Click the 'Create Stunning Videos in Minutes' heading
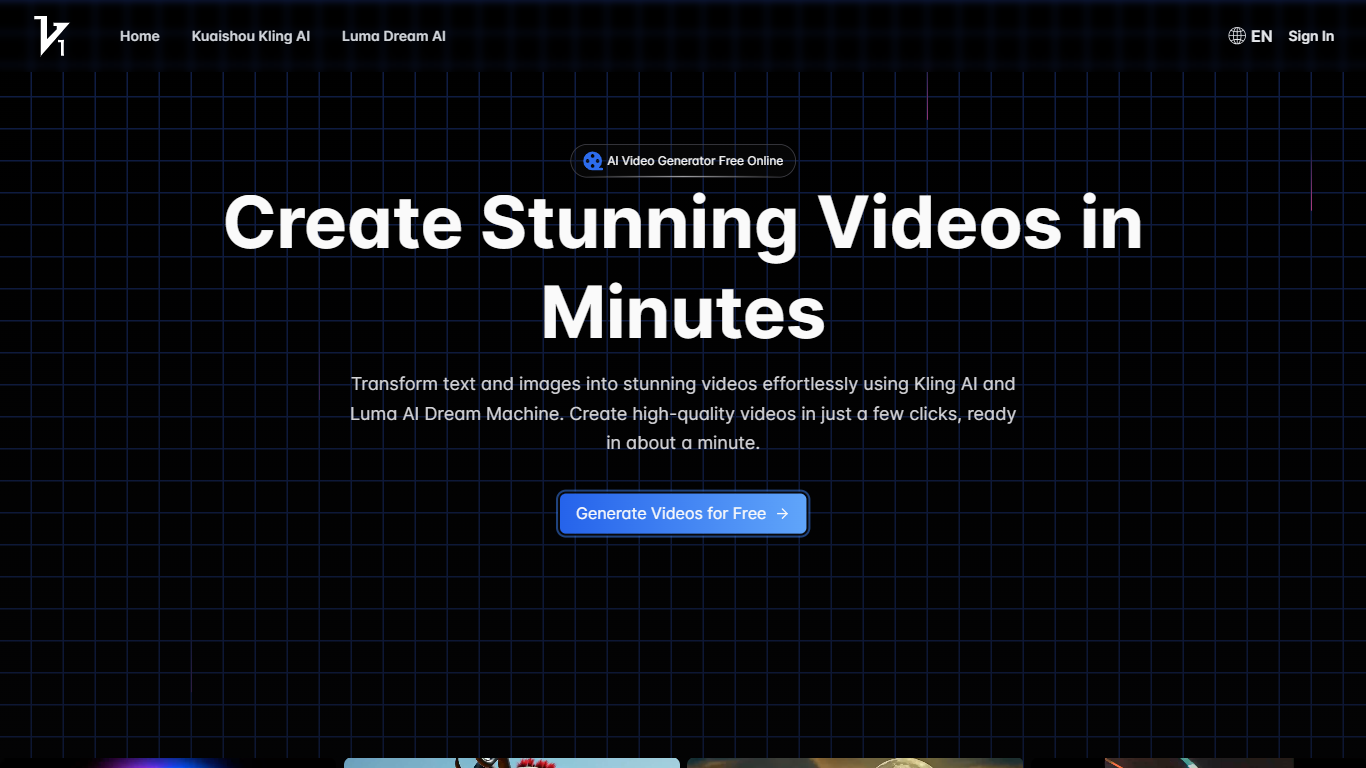The width and height of the screenshot is (1366, 768). [683, 268]
